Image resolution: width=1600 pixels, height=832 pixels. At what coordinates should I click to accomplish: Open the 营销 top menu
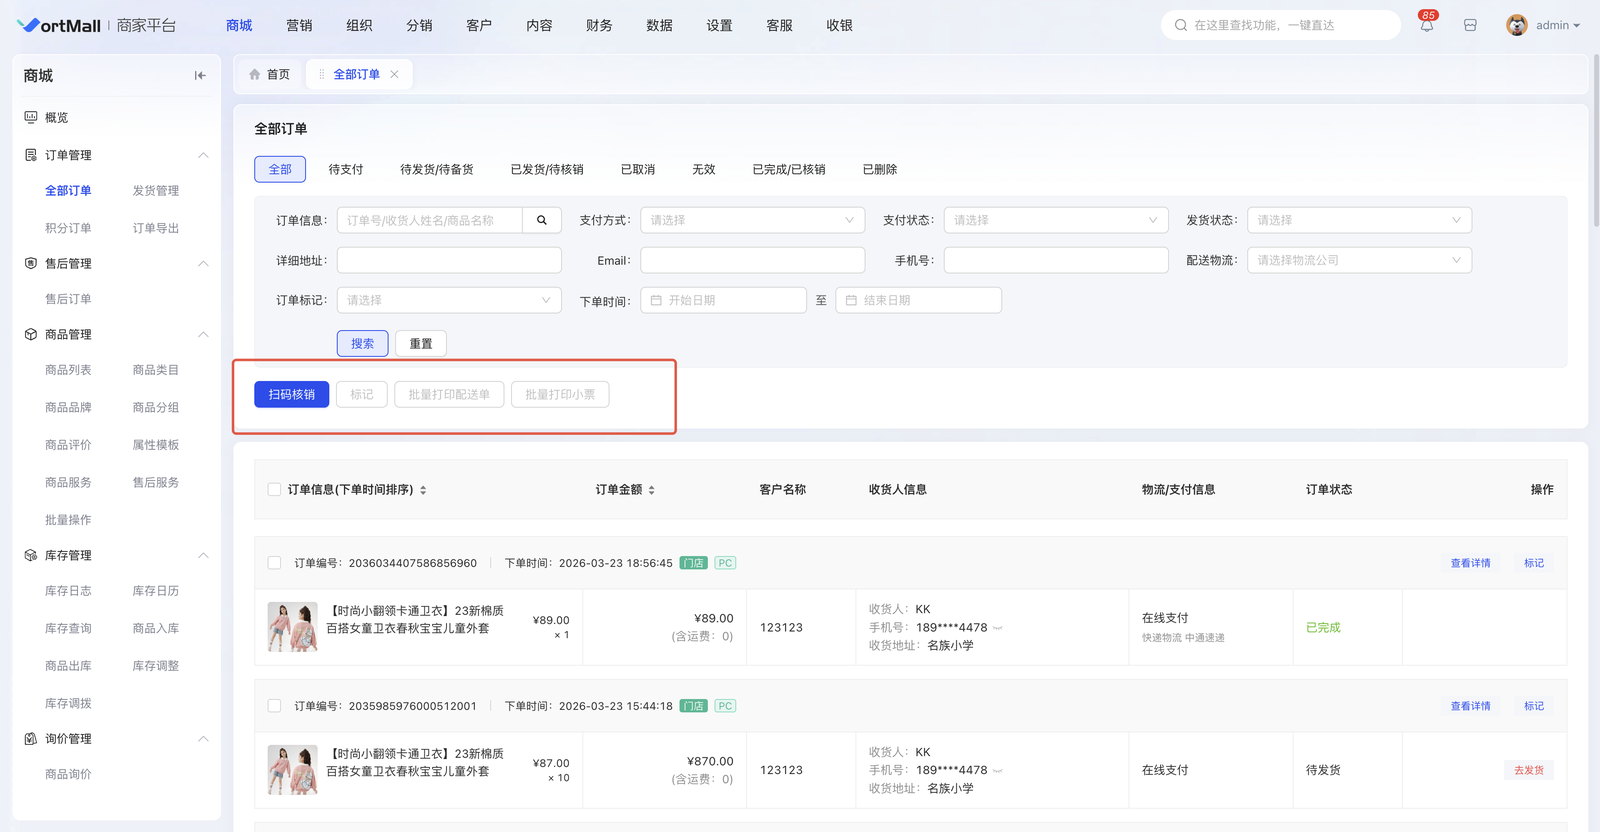click(x=299, y=26)
